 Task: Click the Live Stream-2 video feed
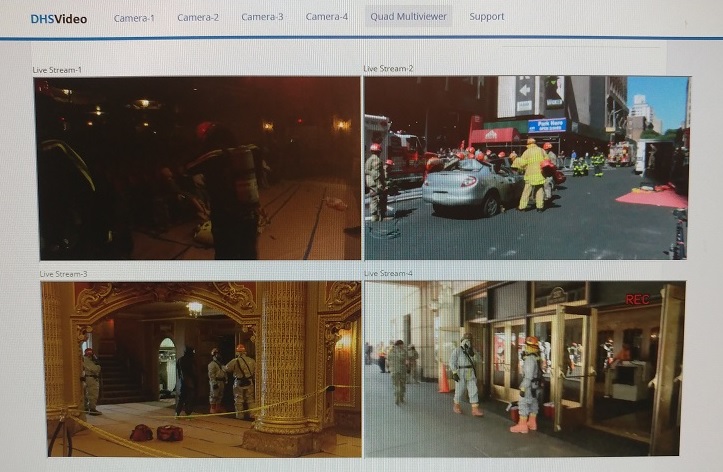point(526,168)
